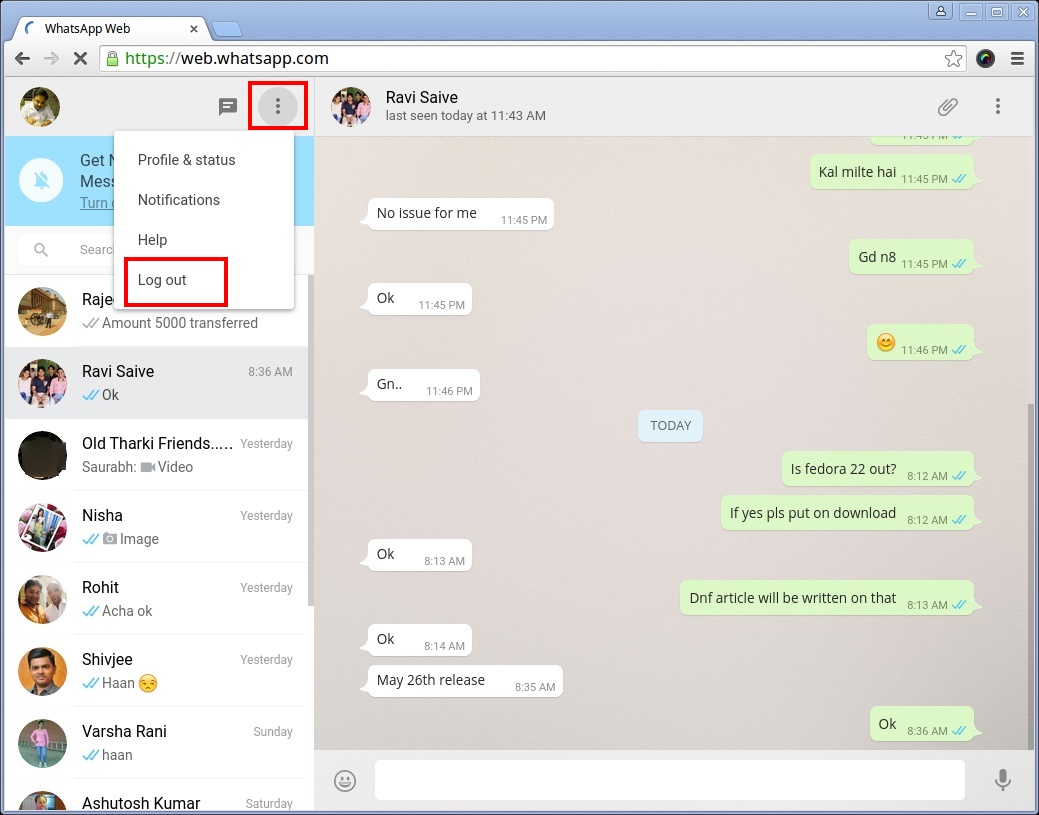
Task: Bookmark this page with star icon
Action: click(953, 58)
